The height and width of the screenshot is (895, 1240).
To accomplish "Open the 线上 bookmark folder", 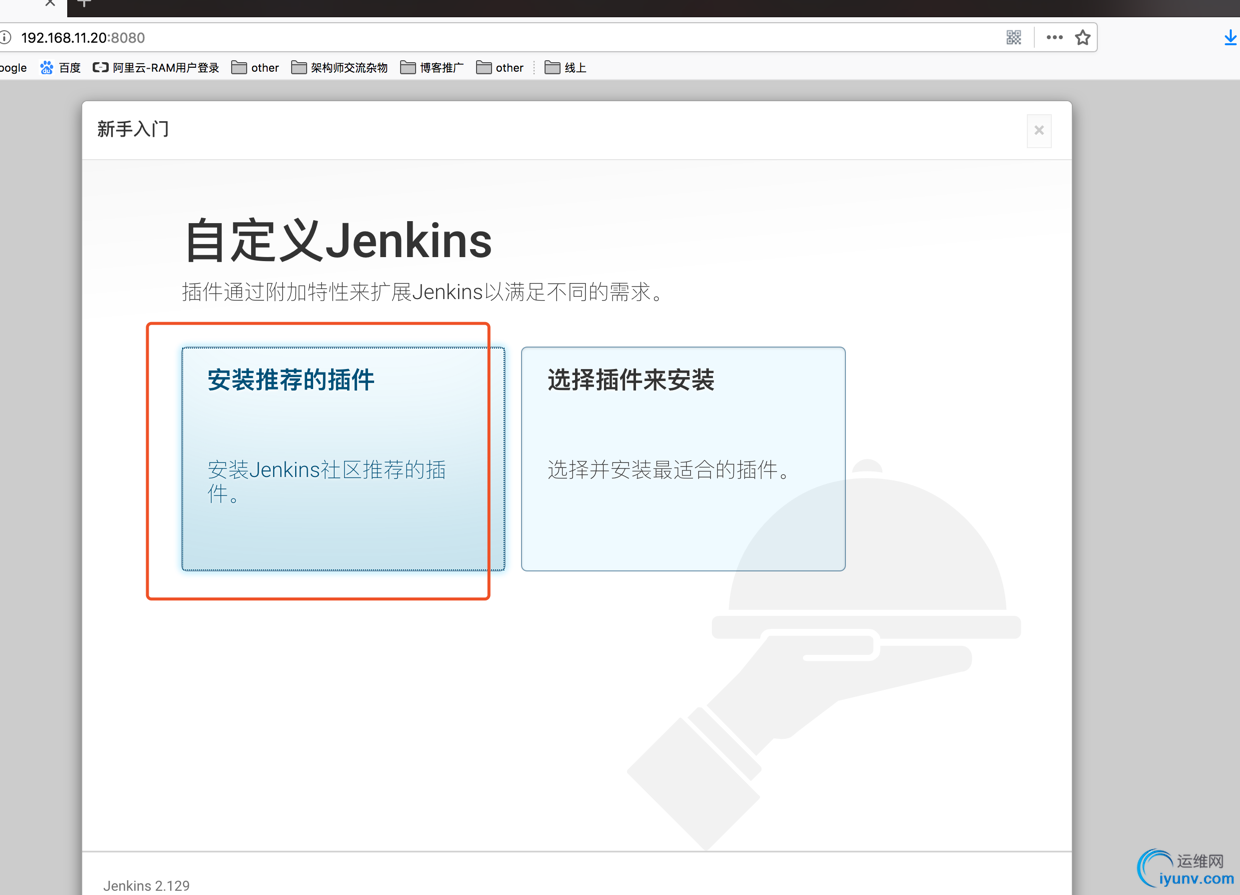I will pyautogui.click(x=566, y=68).
